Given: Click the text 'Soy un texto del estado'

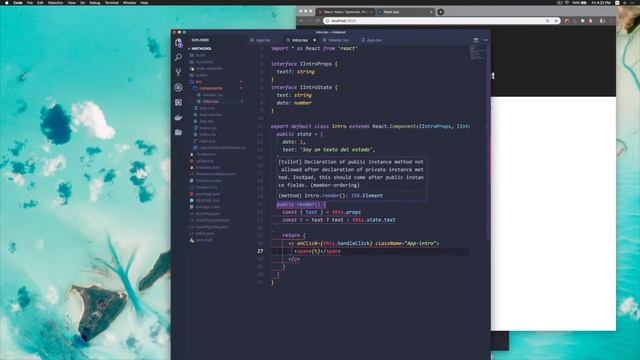Looking at the screenshot, I should click(337, 149).
